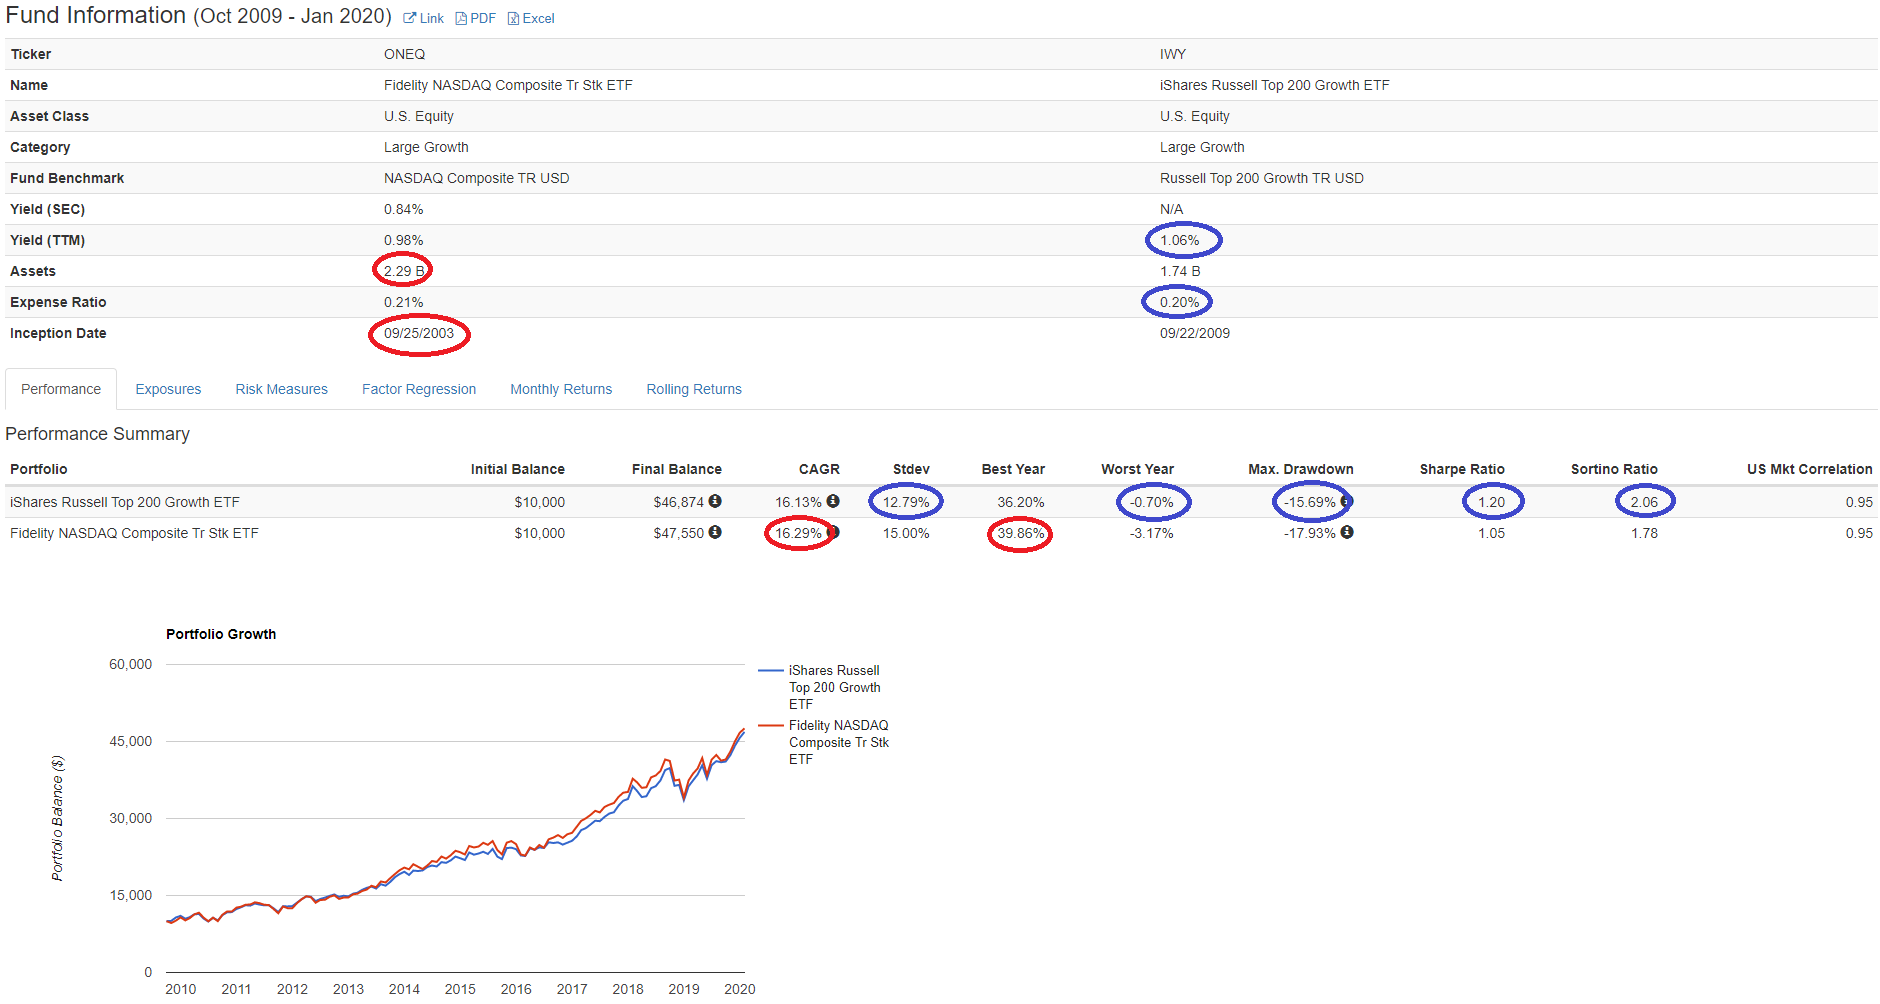The height and width of the screenshot is (1004, 1880).
Task: Click inception date 09/22/2009
Action: [1195, 333]
